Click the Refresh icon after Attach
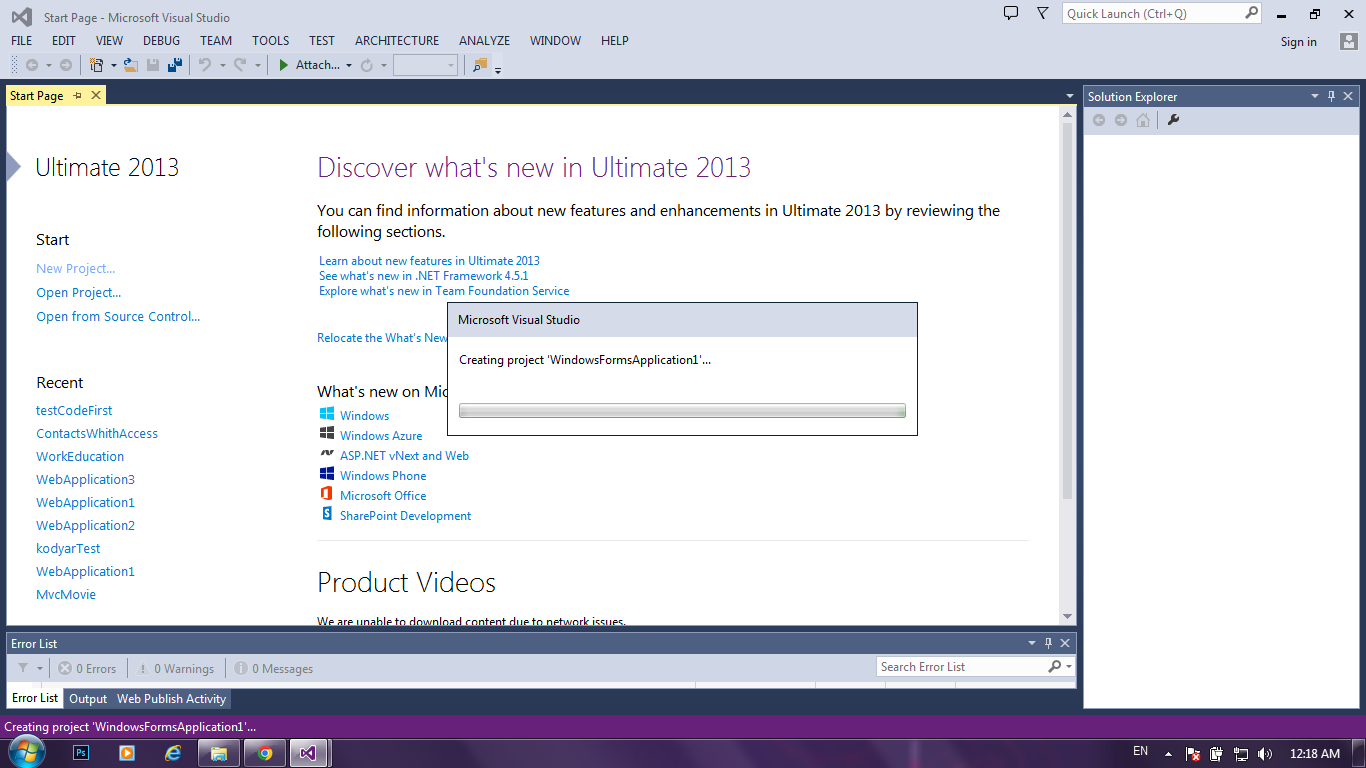Image resolution: width=1366 pixels, height=768 pixels. coord(367,65)
